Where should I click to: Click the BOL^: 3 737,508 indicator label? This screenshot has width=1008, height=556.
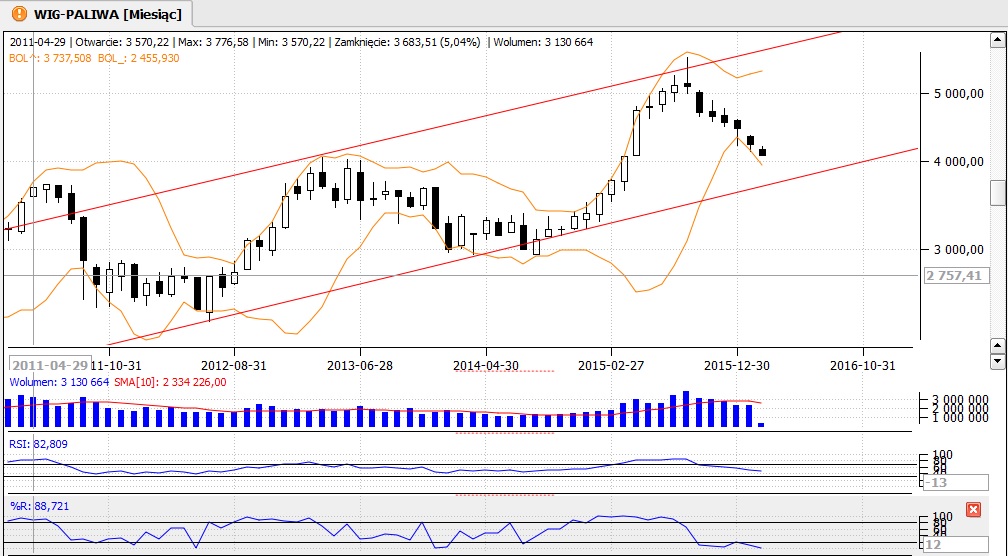tap(51, 58)
